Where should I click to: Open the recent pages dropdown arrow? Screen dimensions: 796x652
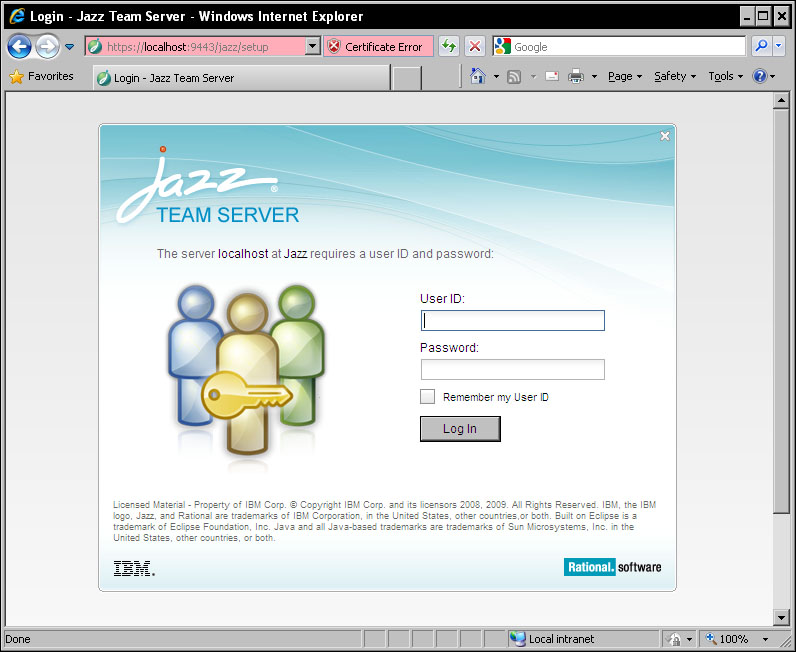coord(70,47)
